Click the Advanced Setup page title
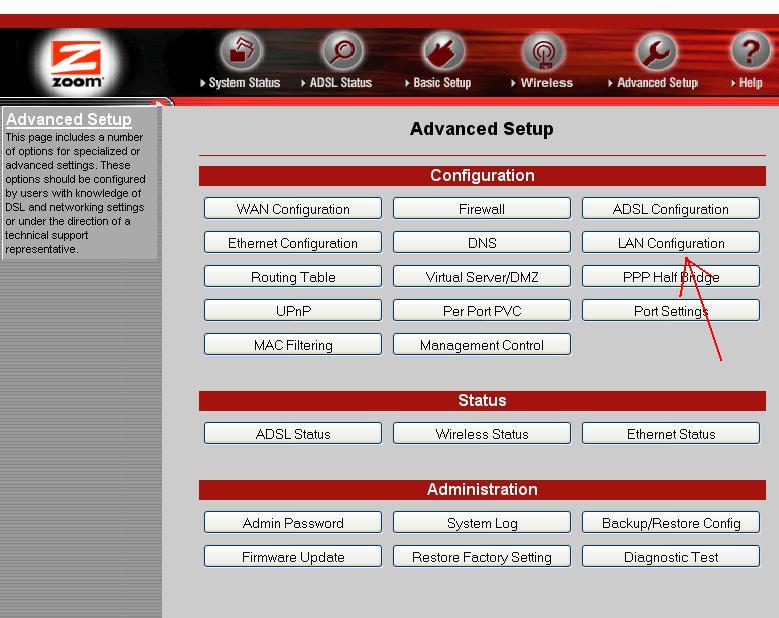 tap(481, 129)
